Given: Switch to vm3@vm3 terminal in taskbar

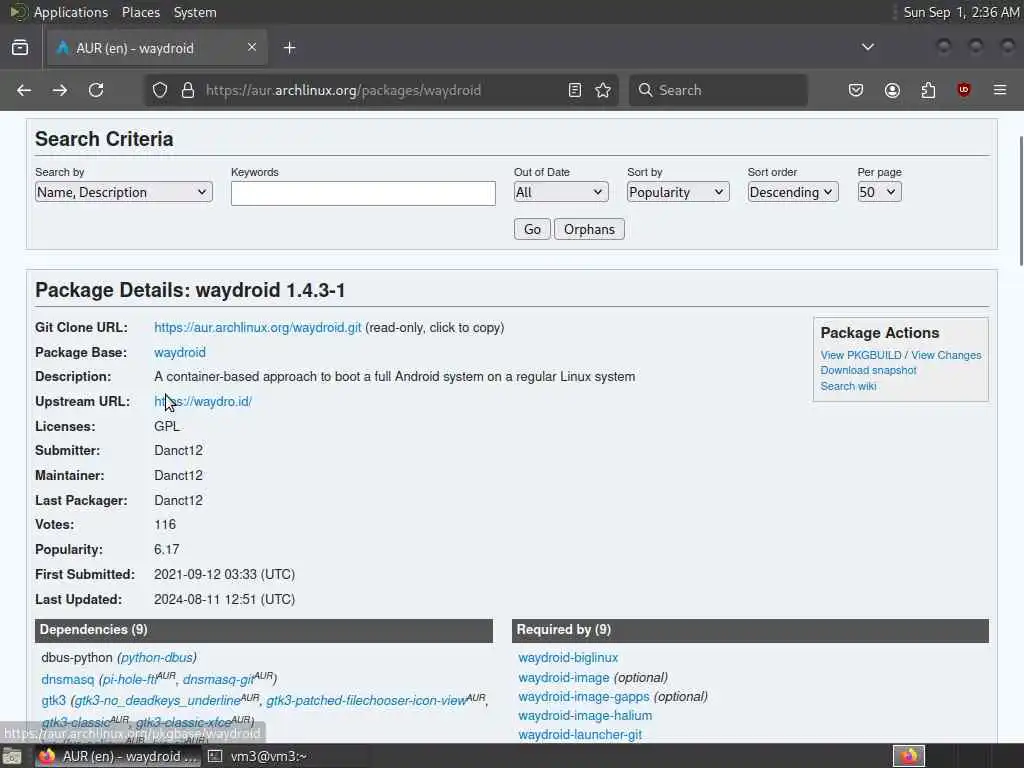Looking at the screenshot, I should click(259, 756).
